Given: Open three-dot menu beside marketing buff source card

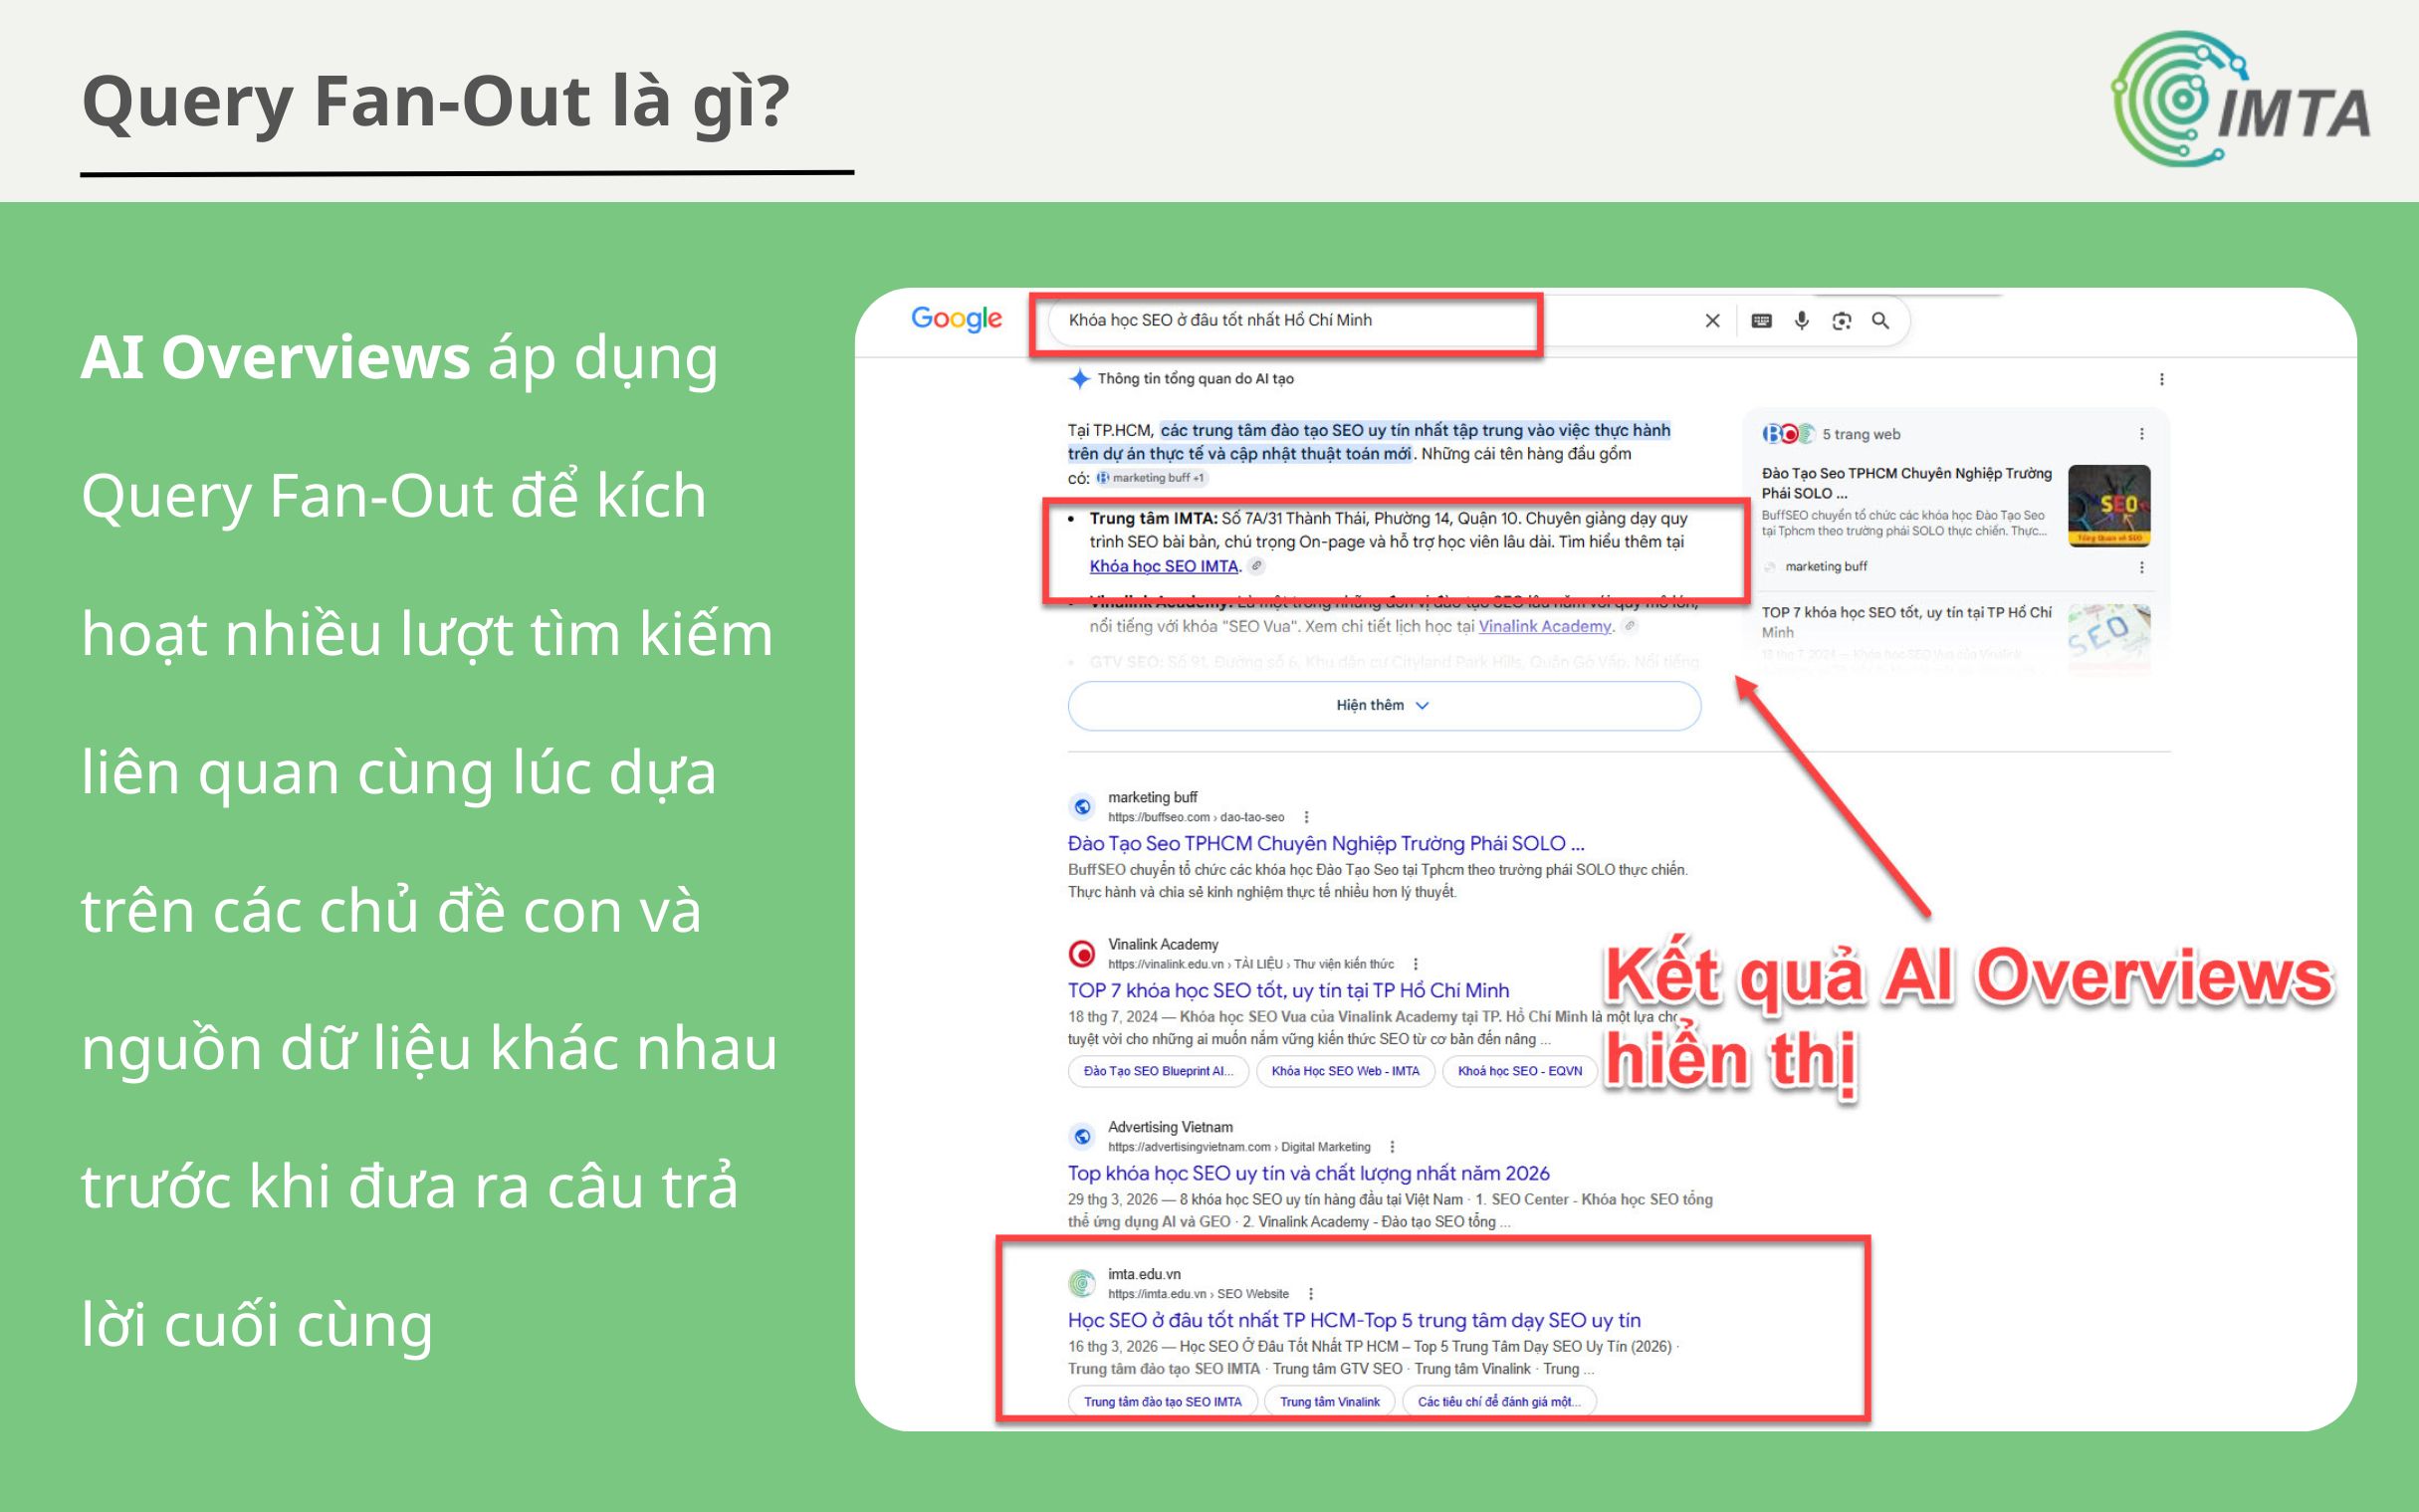Looking at the screenshot, I should (x=2142, y=567).
